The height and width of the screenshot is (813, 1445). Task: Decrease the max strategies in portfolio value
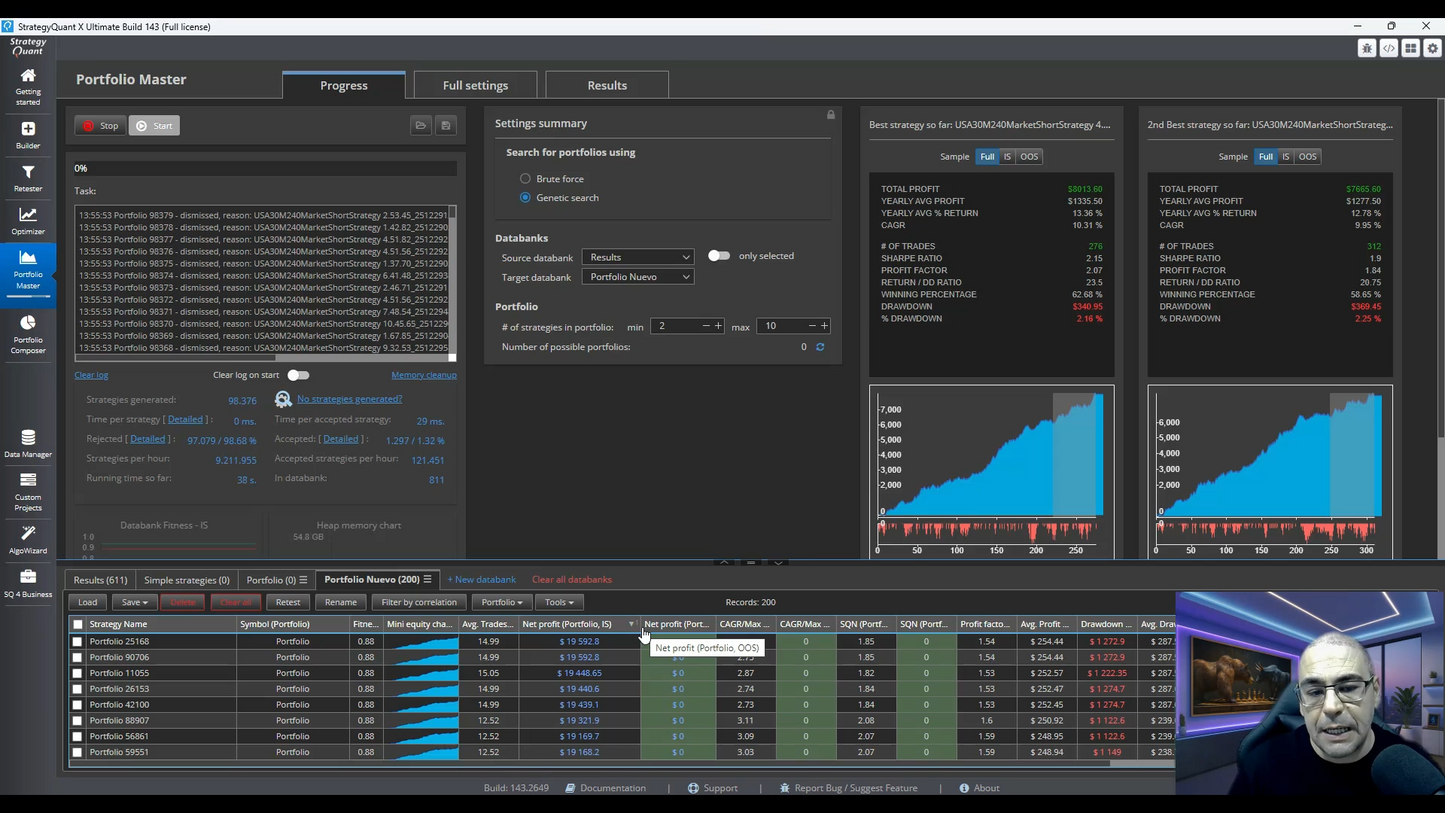[x=812, y=326]
